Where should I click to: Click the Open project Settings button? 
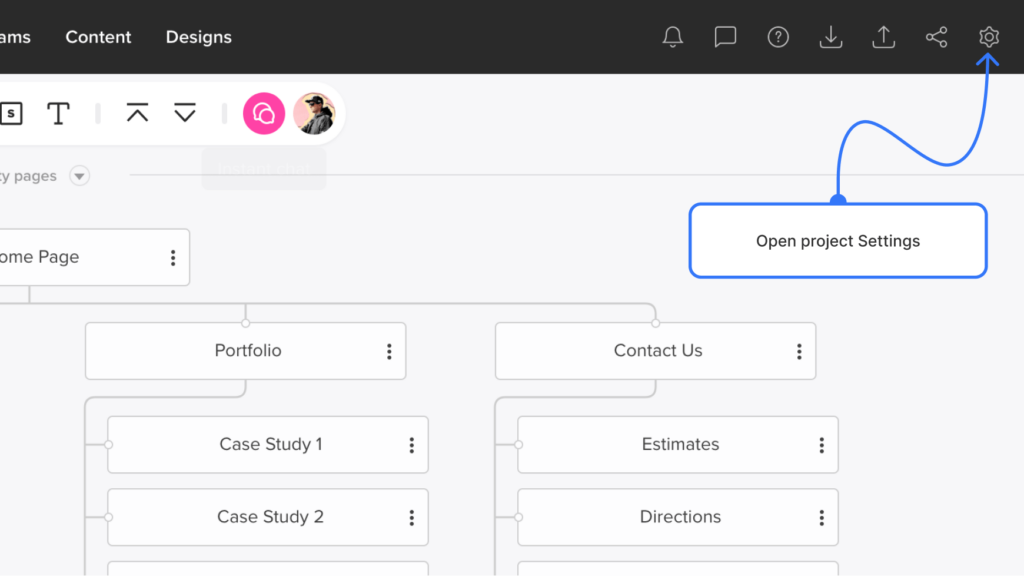(x=838, y=241)
